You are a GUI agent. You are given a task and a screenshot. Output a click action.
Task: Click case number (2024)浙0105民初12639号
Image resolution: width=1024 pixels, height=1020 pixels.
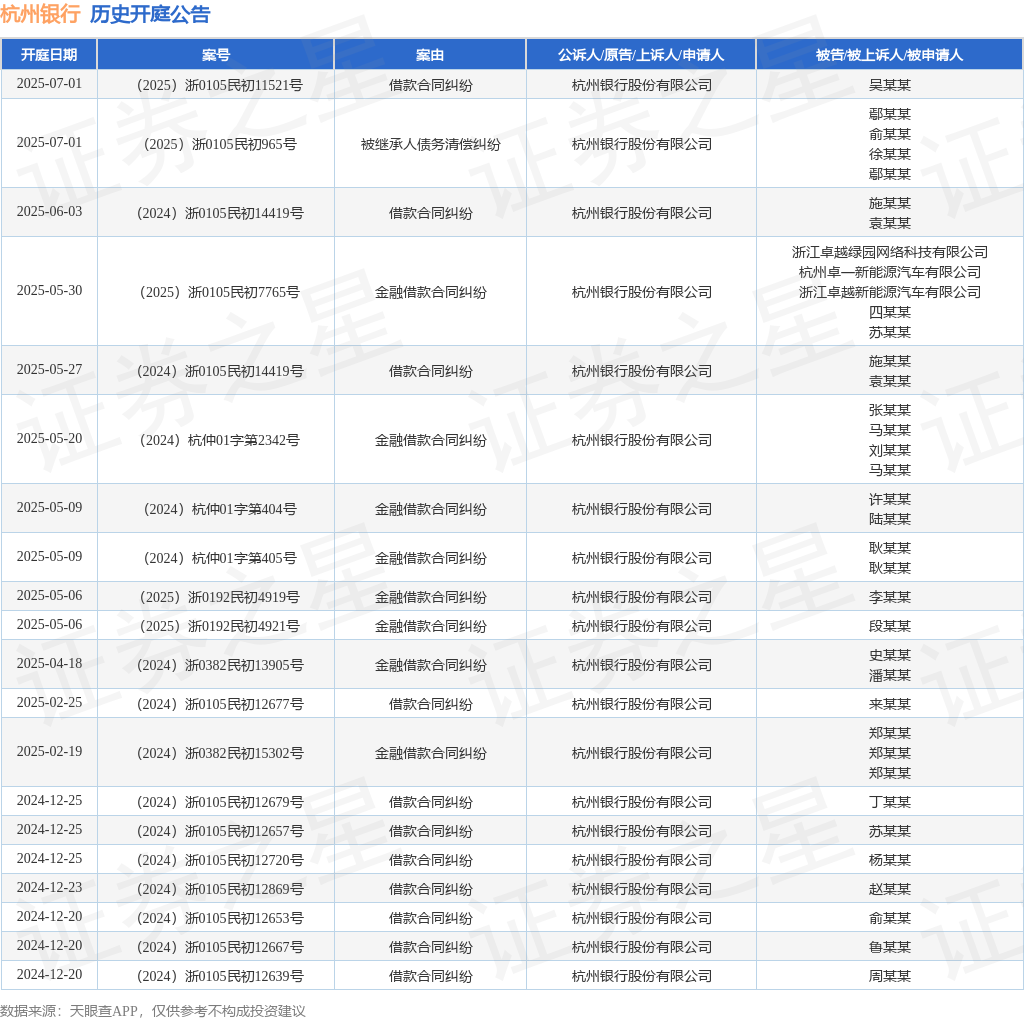tap(219, 976)
